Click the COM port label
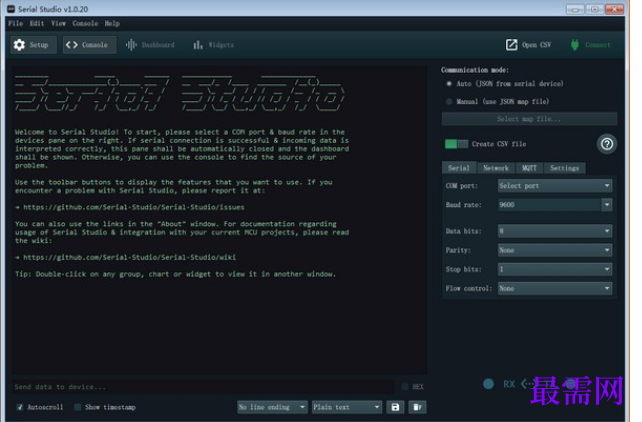The width and height of the screenshot is (642, 422). coord(462,186)
